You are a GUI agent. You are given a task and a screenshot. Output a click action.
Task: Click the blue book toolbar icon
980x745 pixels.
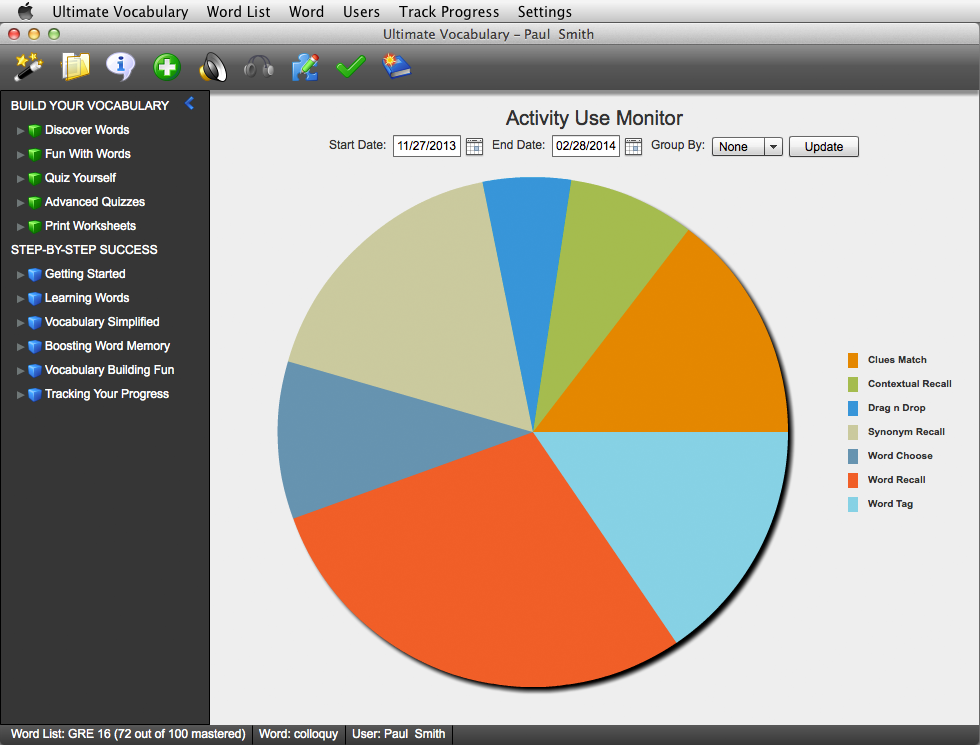point(397,67)
